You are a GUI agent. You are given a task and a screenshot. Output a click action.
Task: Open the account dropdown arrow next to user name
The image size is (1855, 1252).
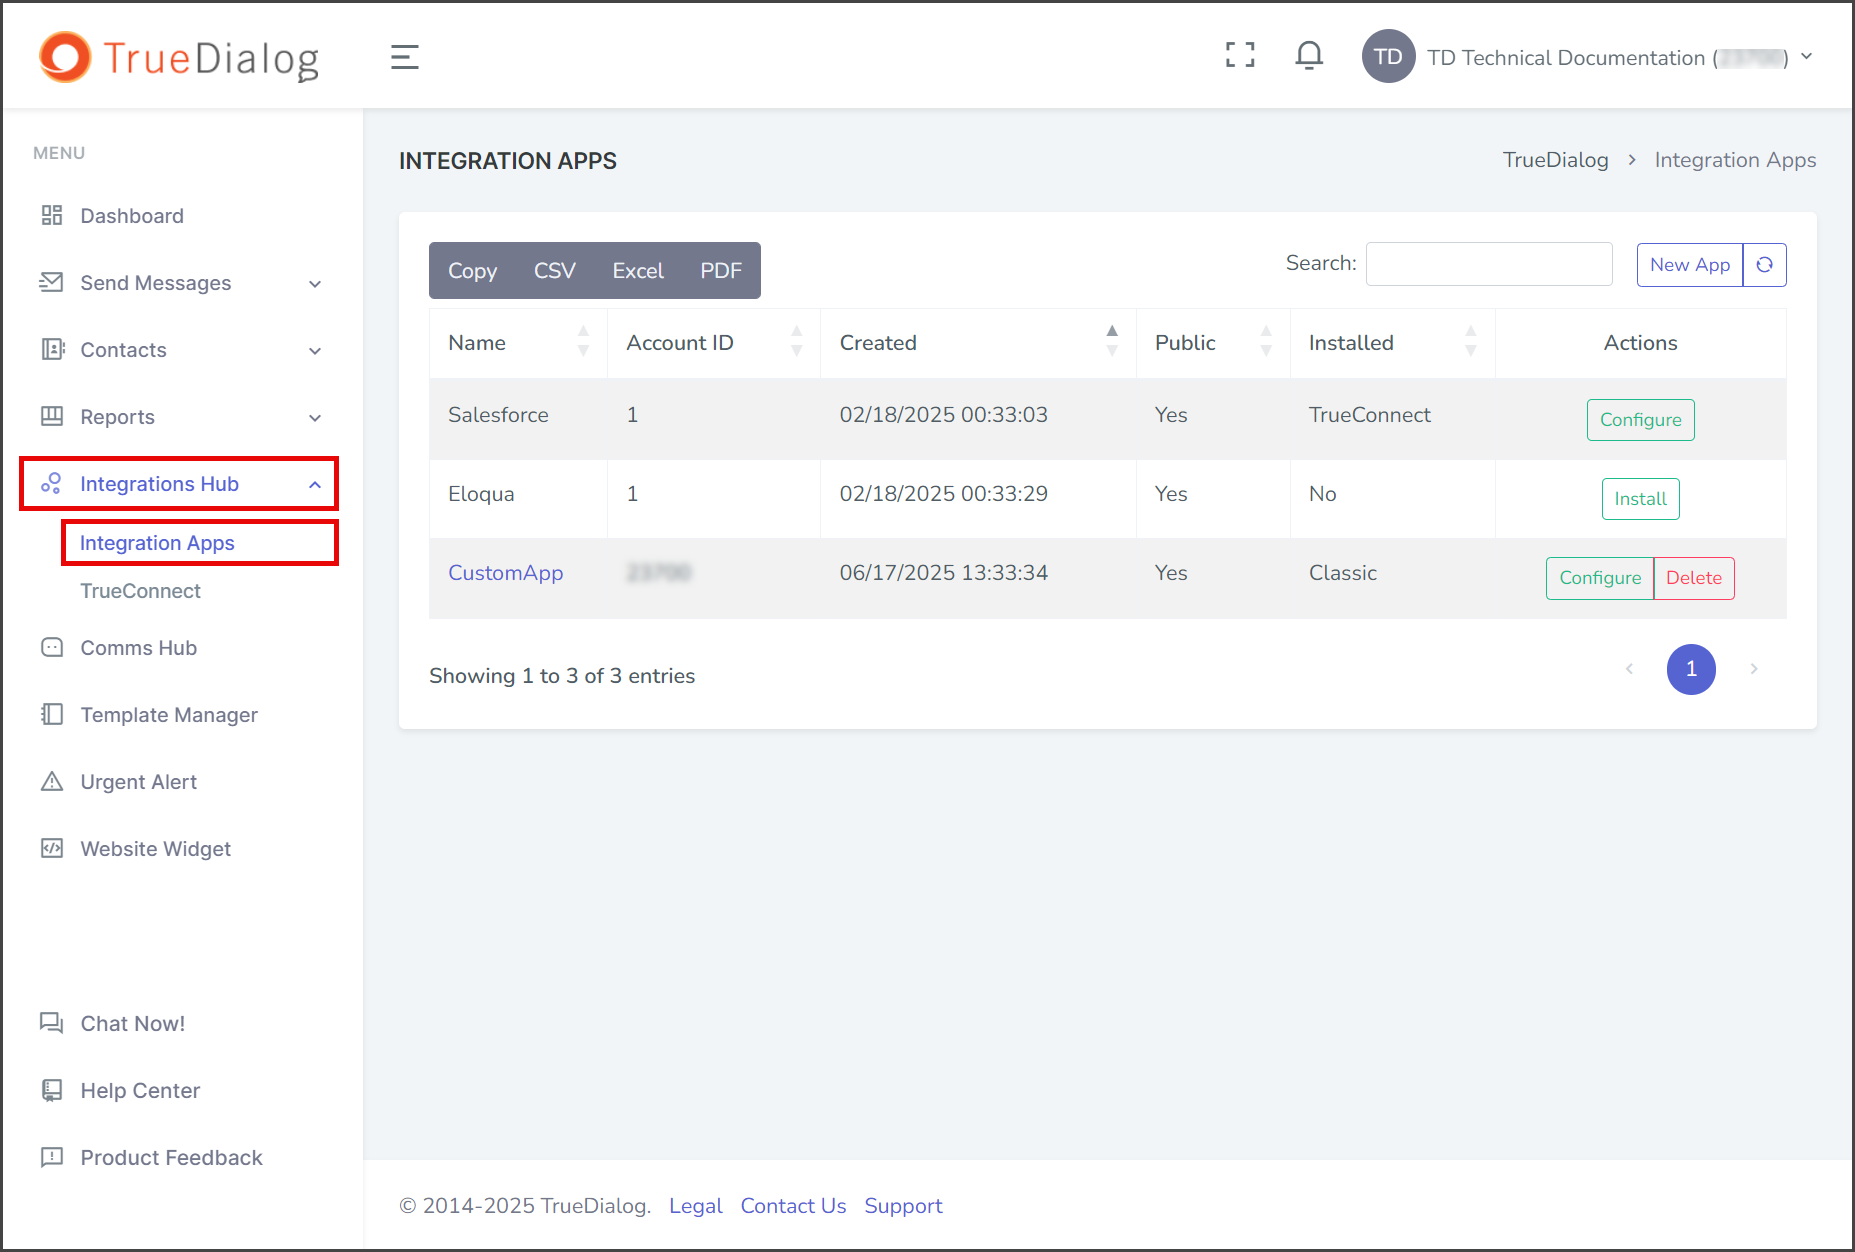[1806, 57]
